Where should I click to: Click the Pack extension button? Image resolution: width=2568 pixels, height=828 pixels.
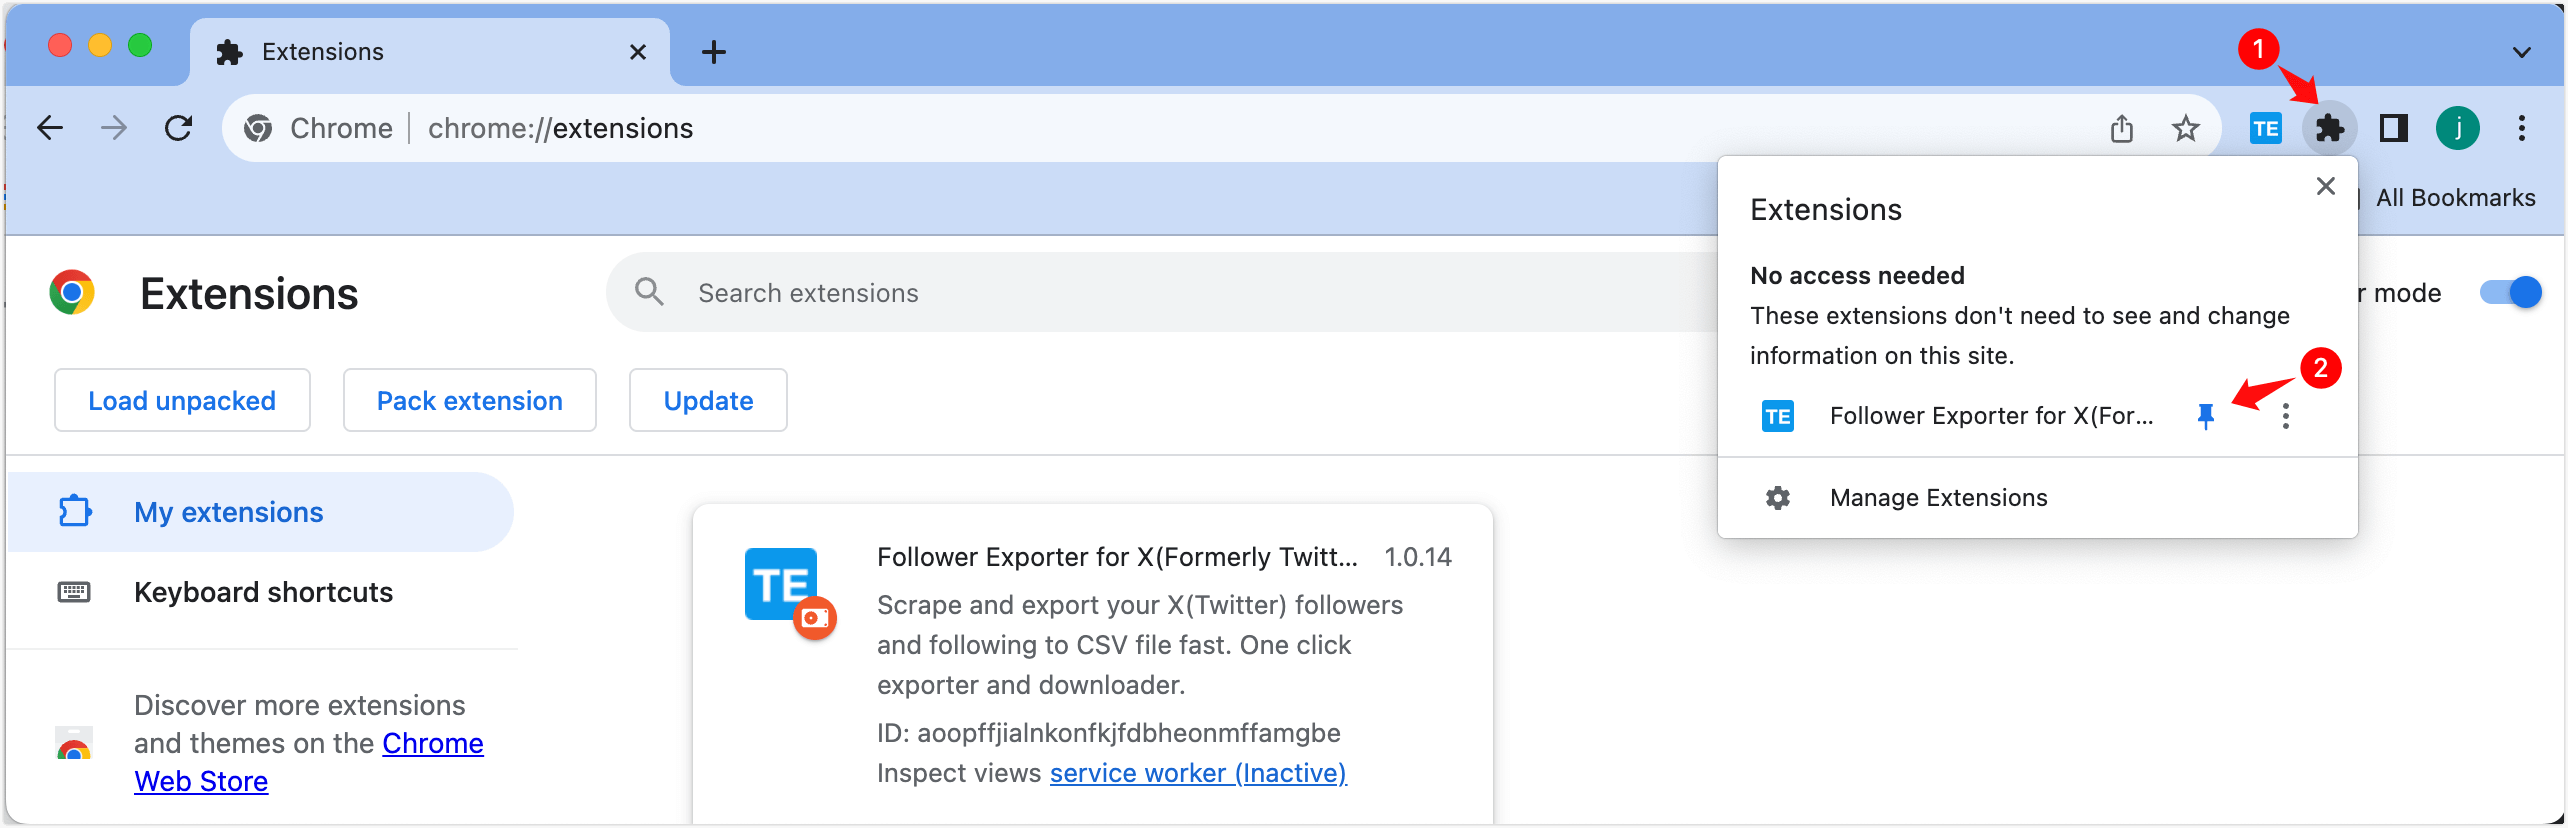(x=469, y=400)
